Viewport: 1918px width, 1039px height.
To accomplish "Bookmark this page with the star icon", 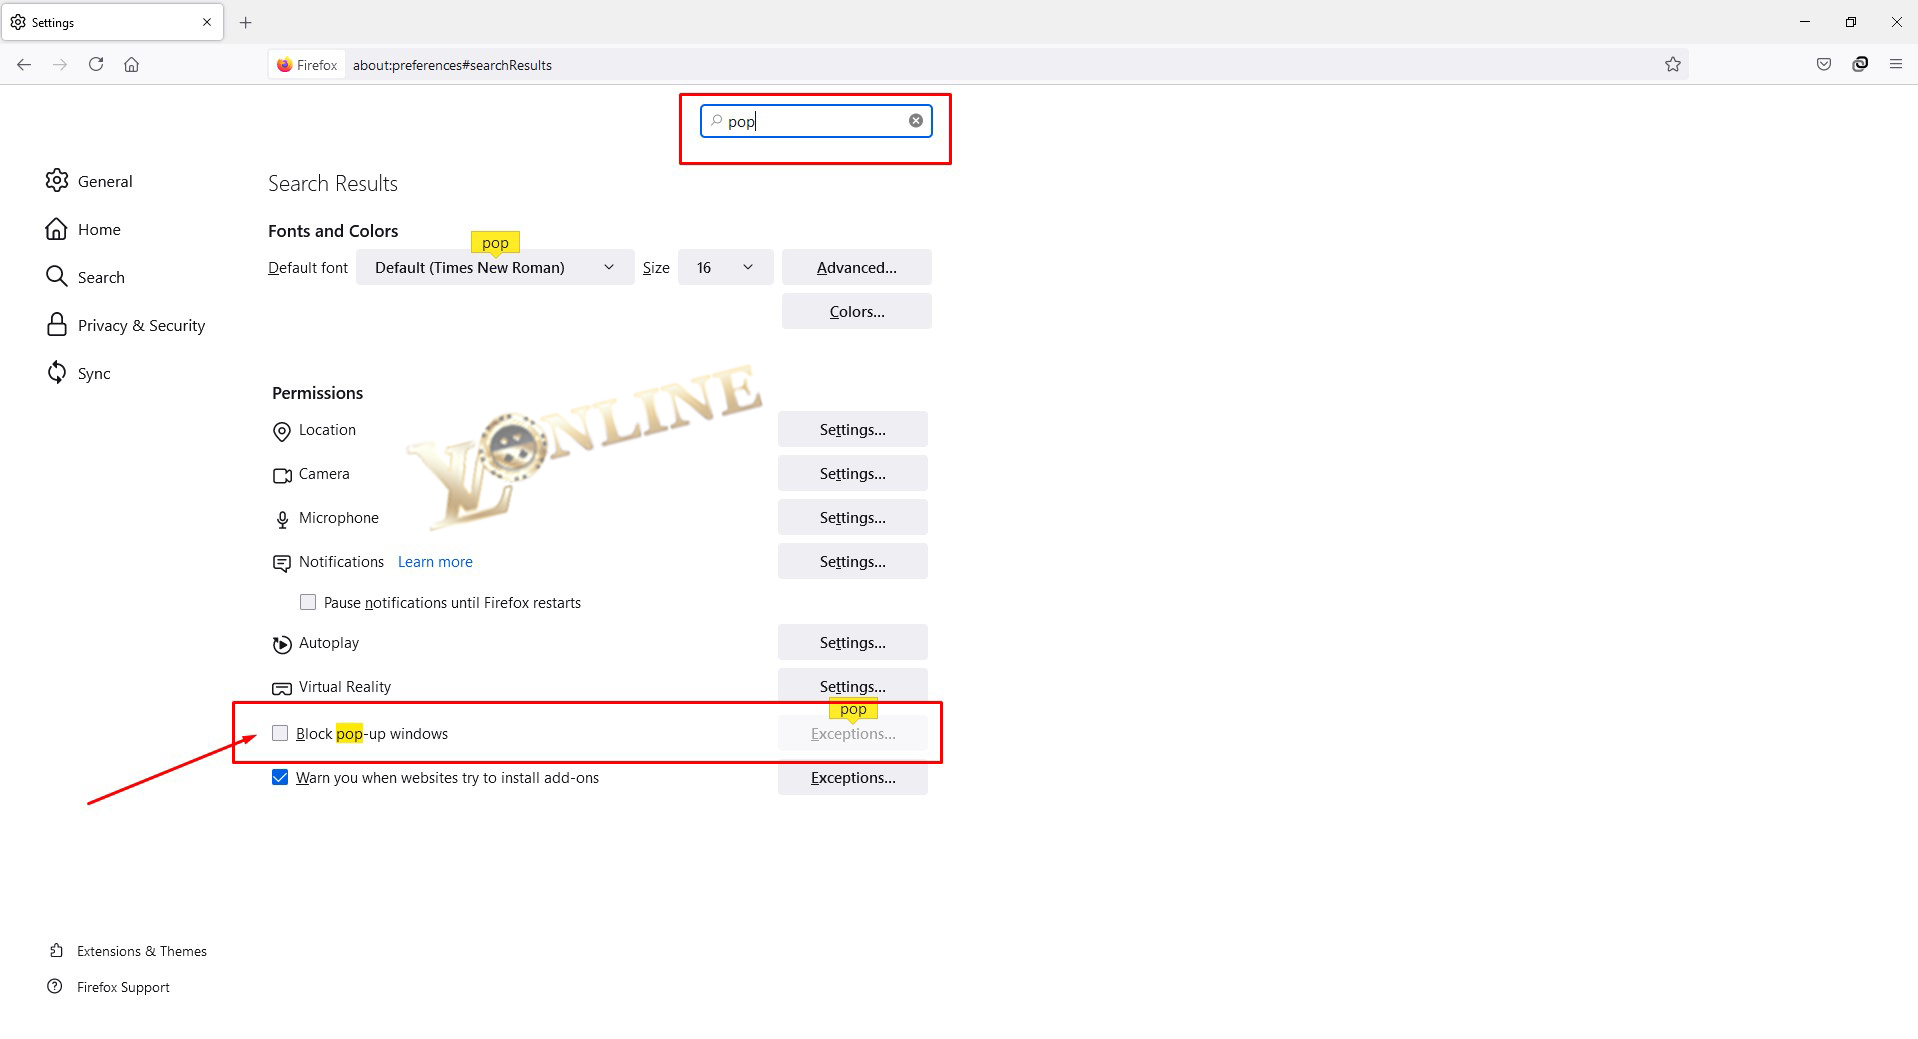I will tap(1674, 64).
